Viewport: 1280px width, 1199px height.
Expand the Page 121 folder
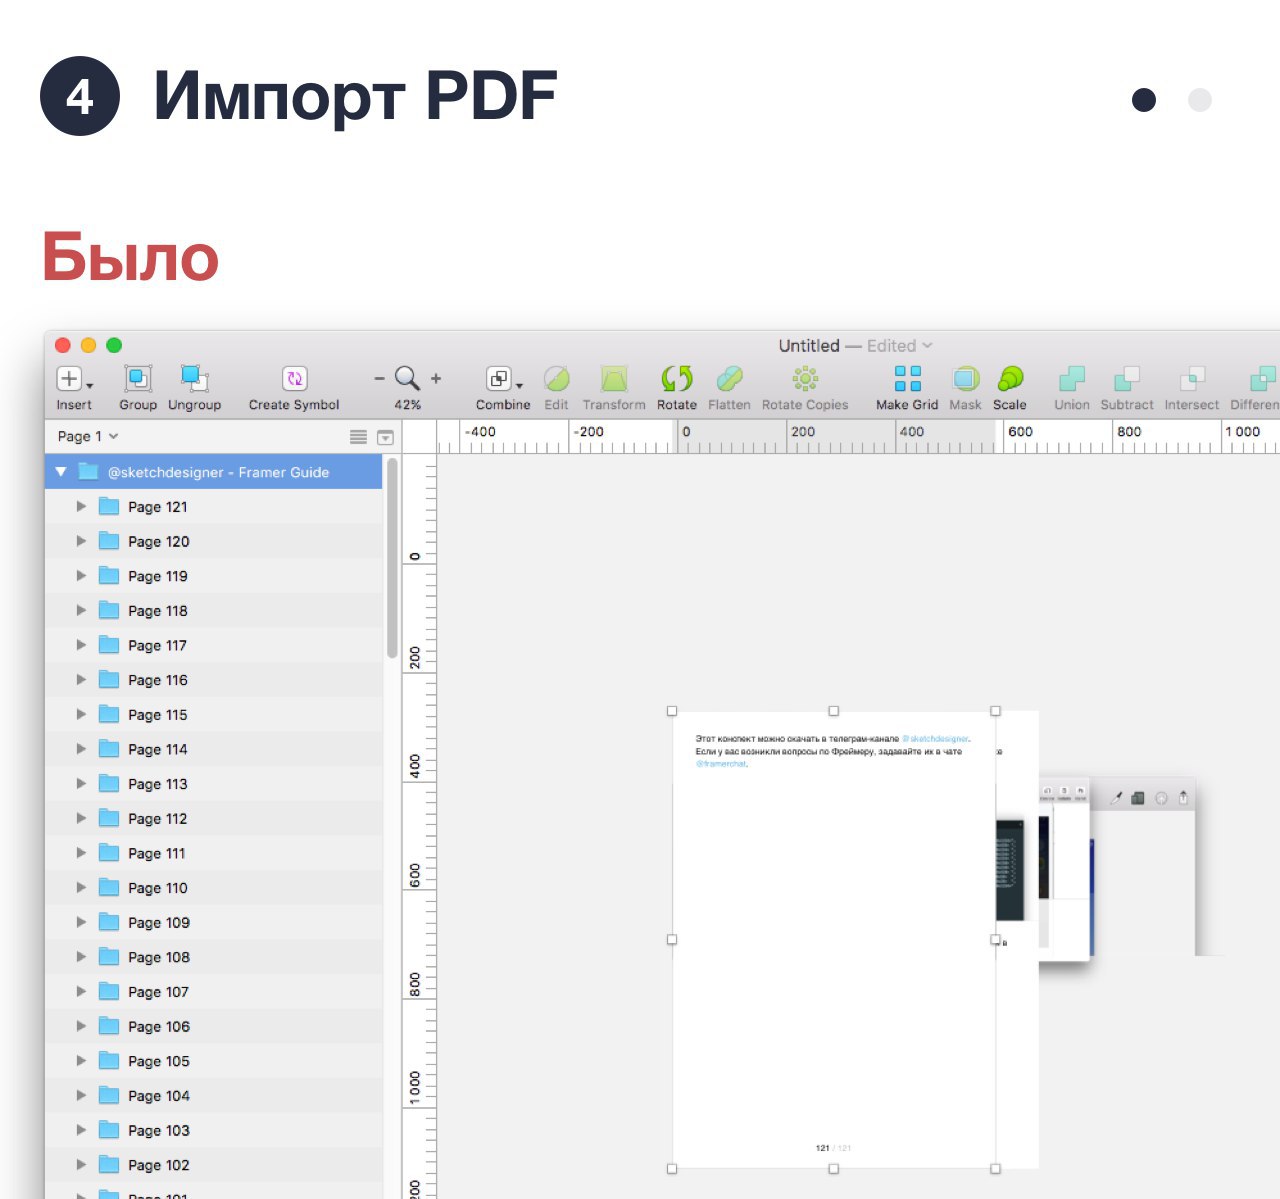tap(82, 507)
